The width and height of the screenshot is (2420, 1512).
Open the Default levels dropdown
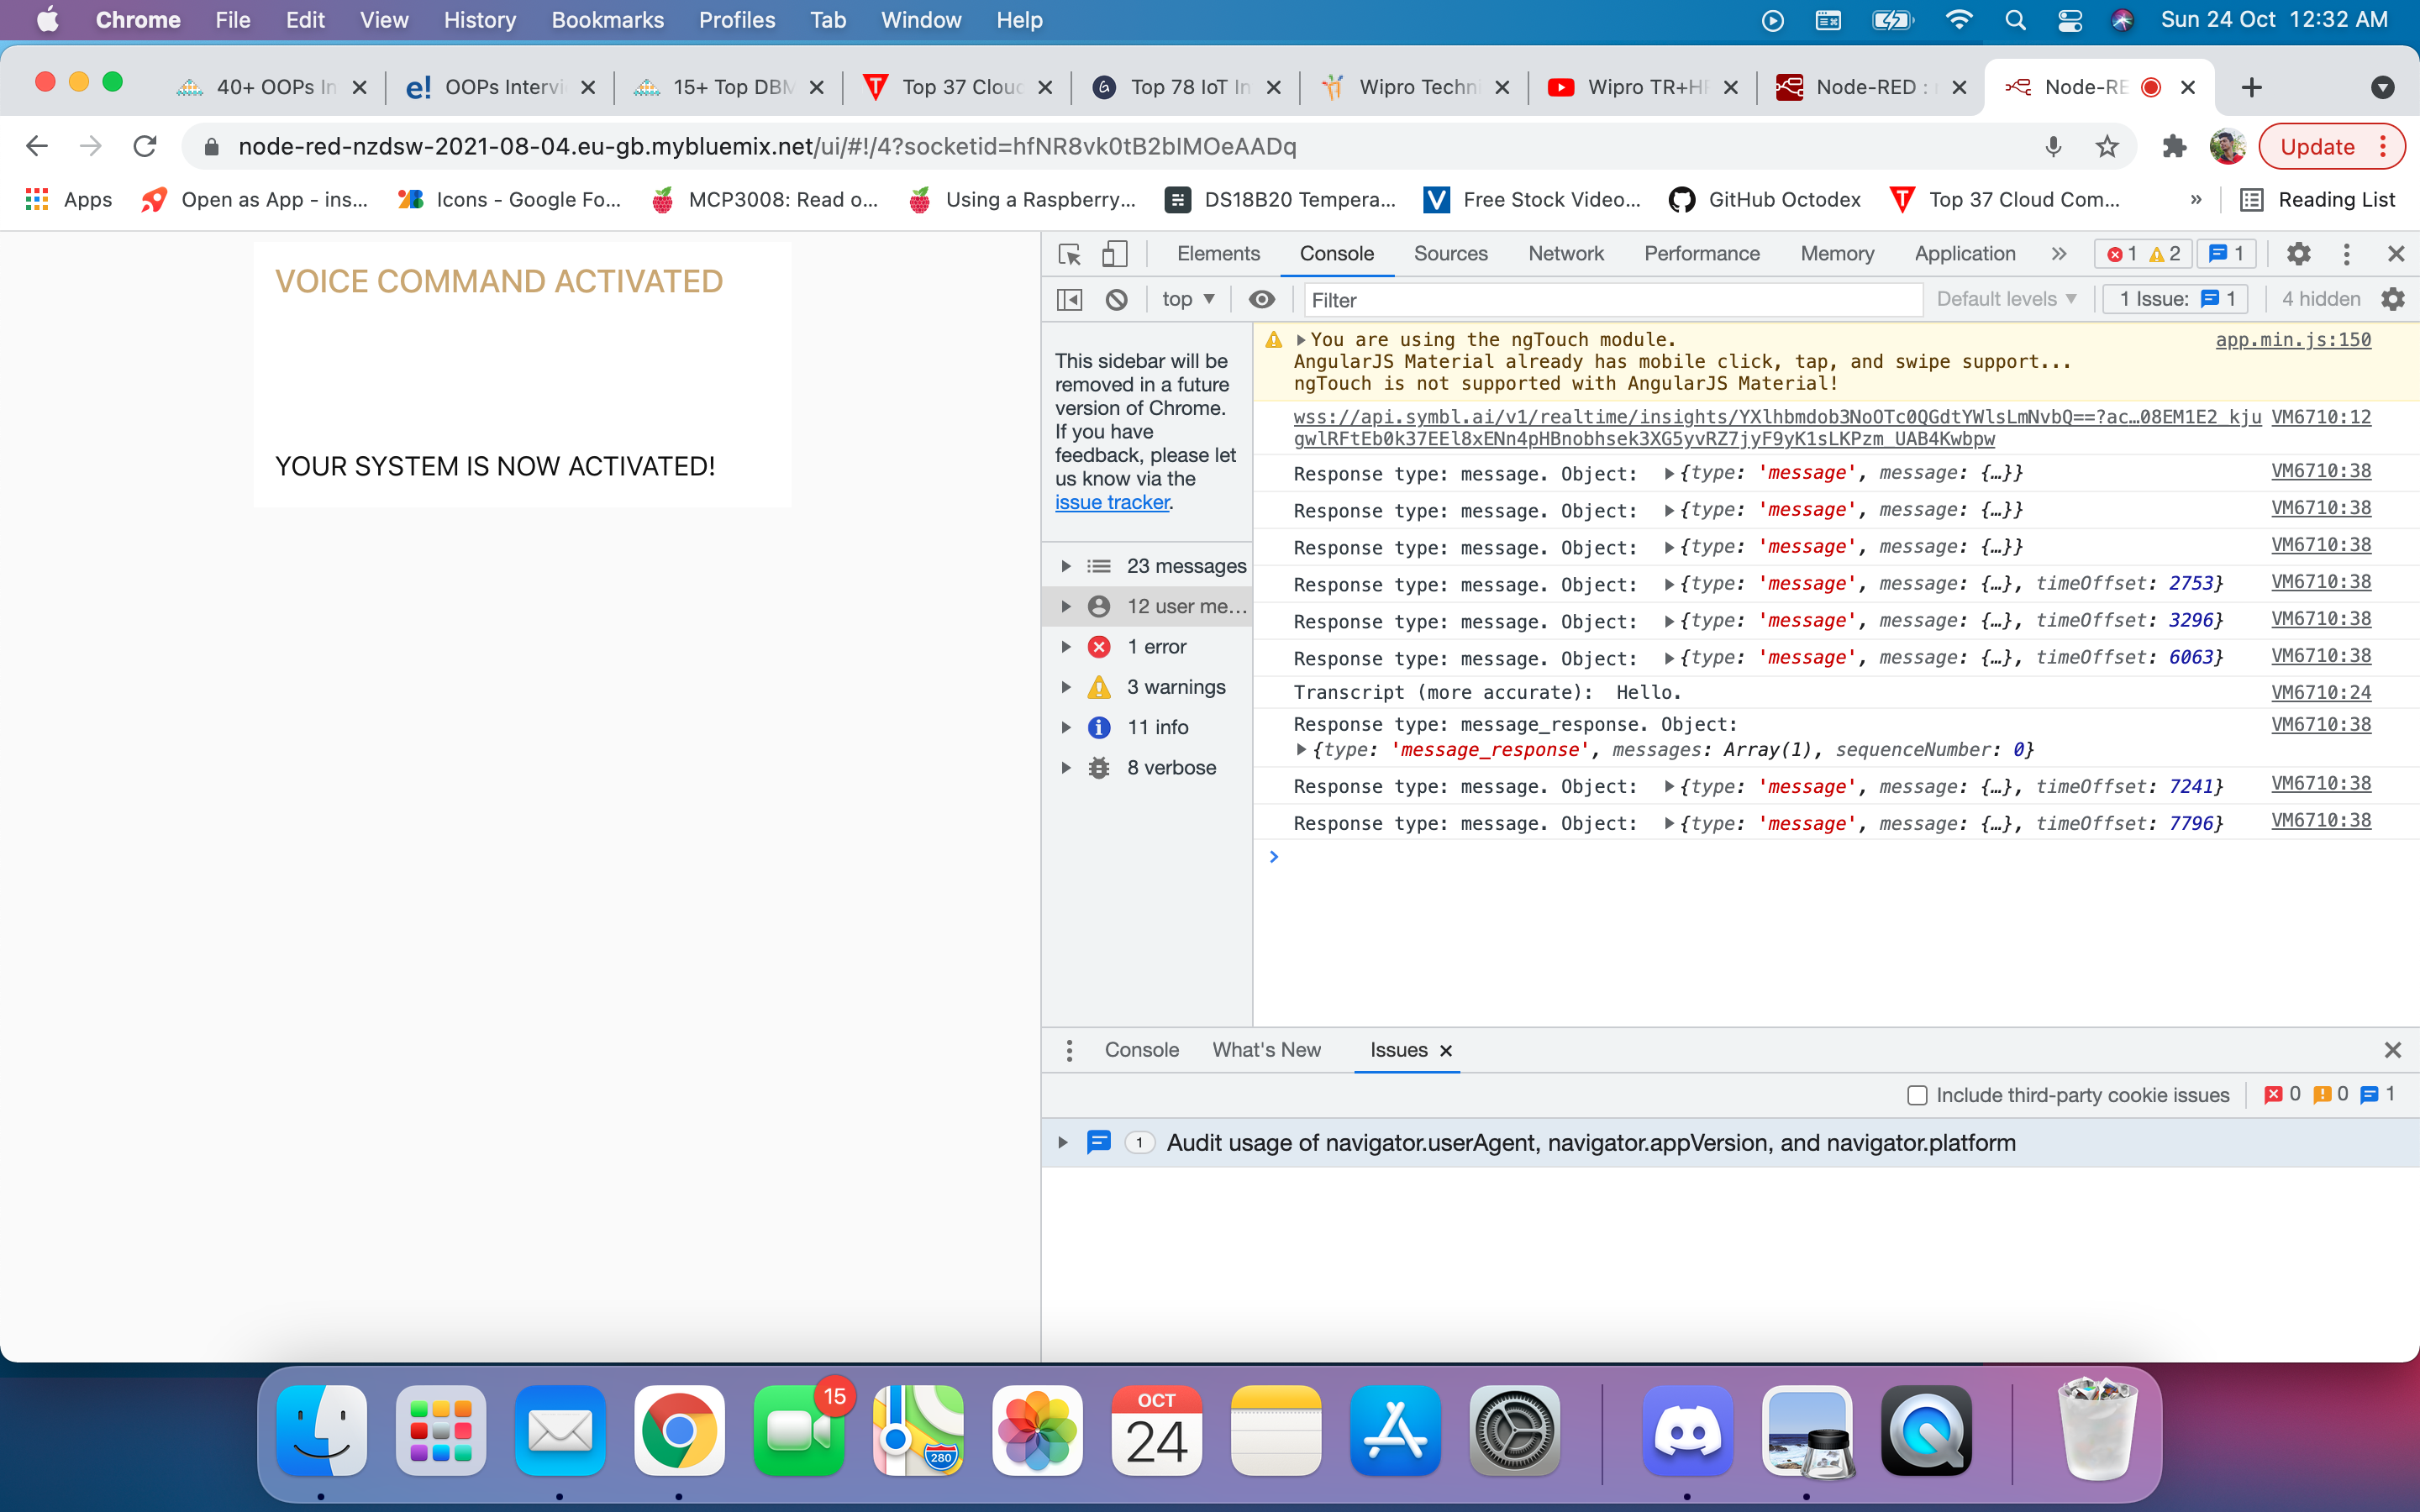point(2006,299)
